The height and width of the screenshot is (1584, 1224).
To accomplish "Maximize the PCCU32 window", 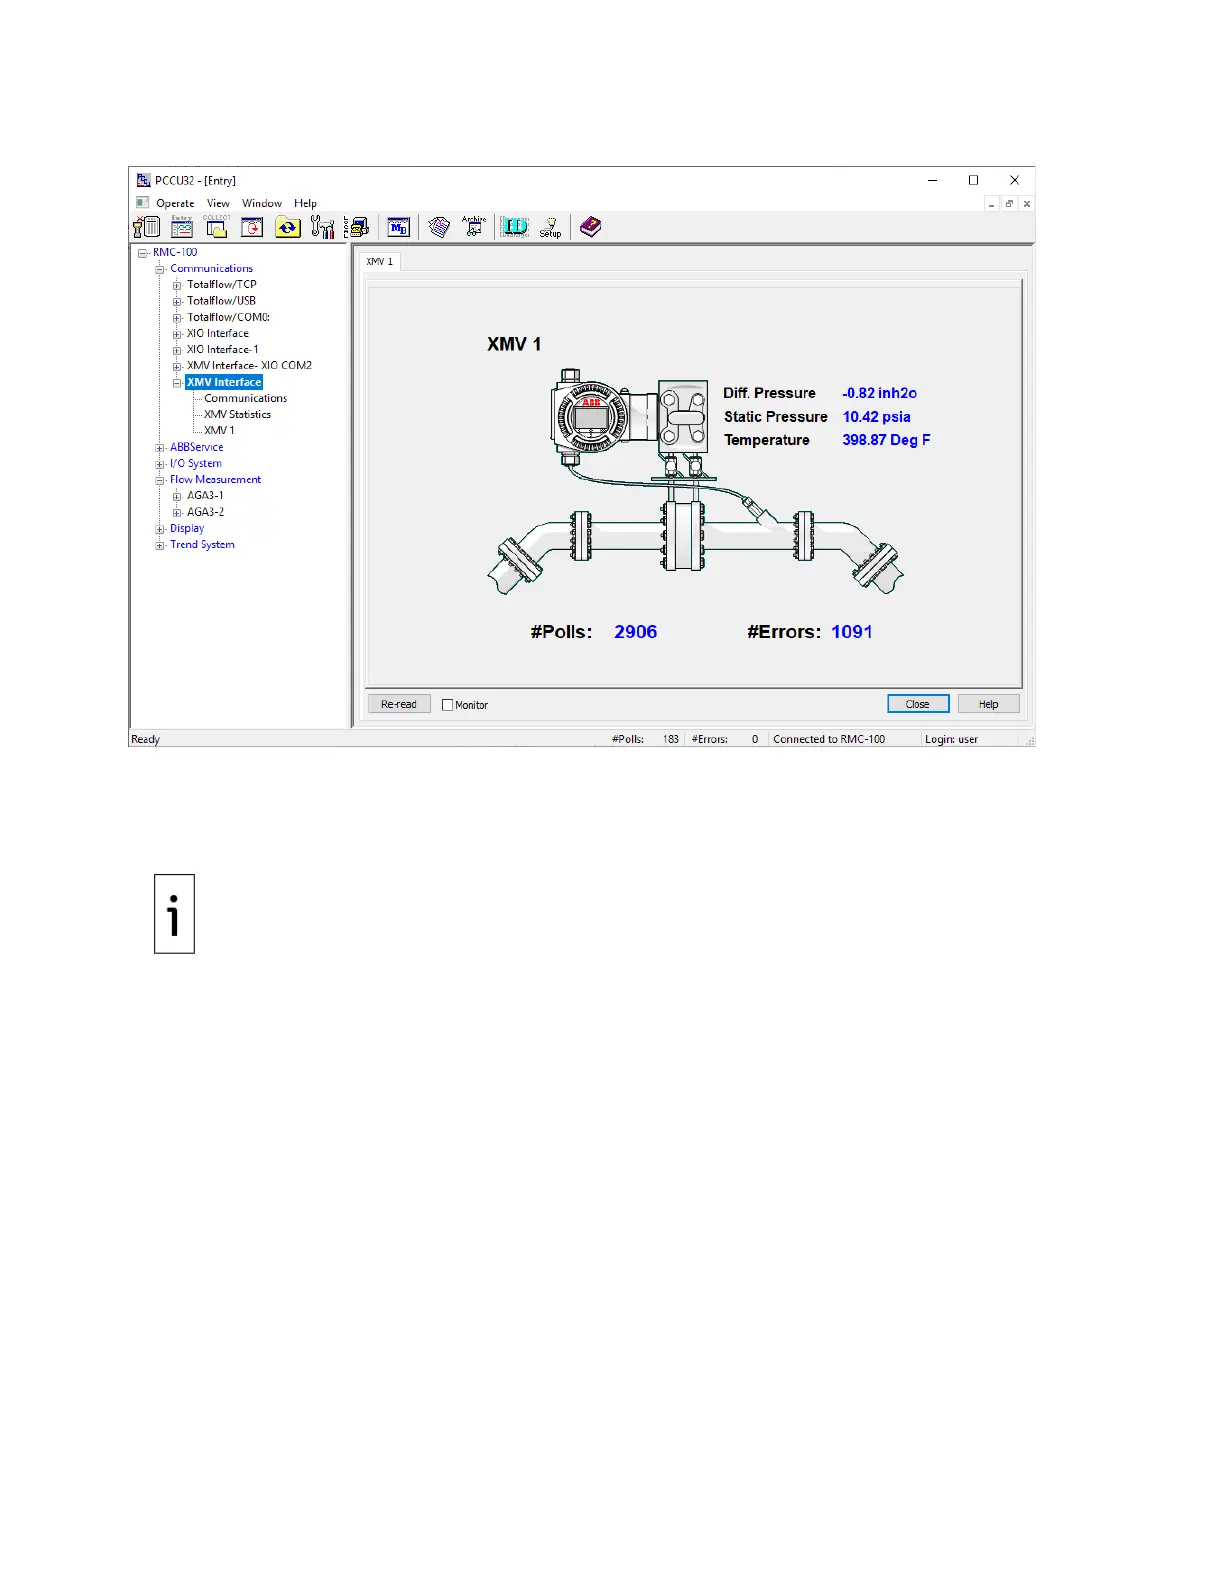I will 973,180.
